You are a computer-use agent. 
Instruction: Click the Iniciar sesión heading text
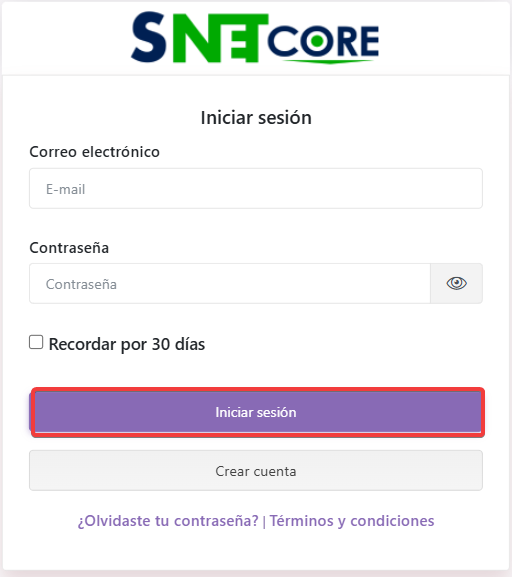256,118
